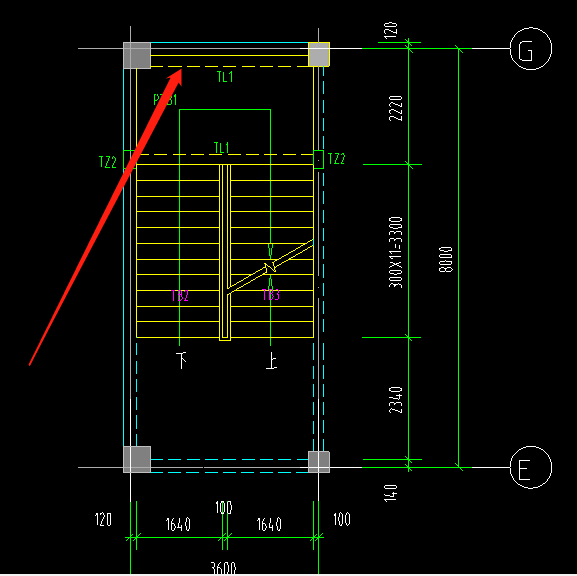This screenshot has width=577, height=576.
Task: Click the 100 dimension above the stair well gap
Action: (224, 508)
